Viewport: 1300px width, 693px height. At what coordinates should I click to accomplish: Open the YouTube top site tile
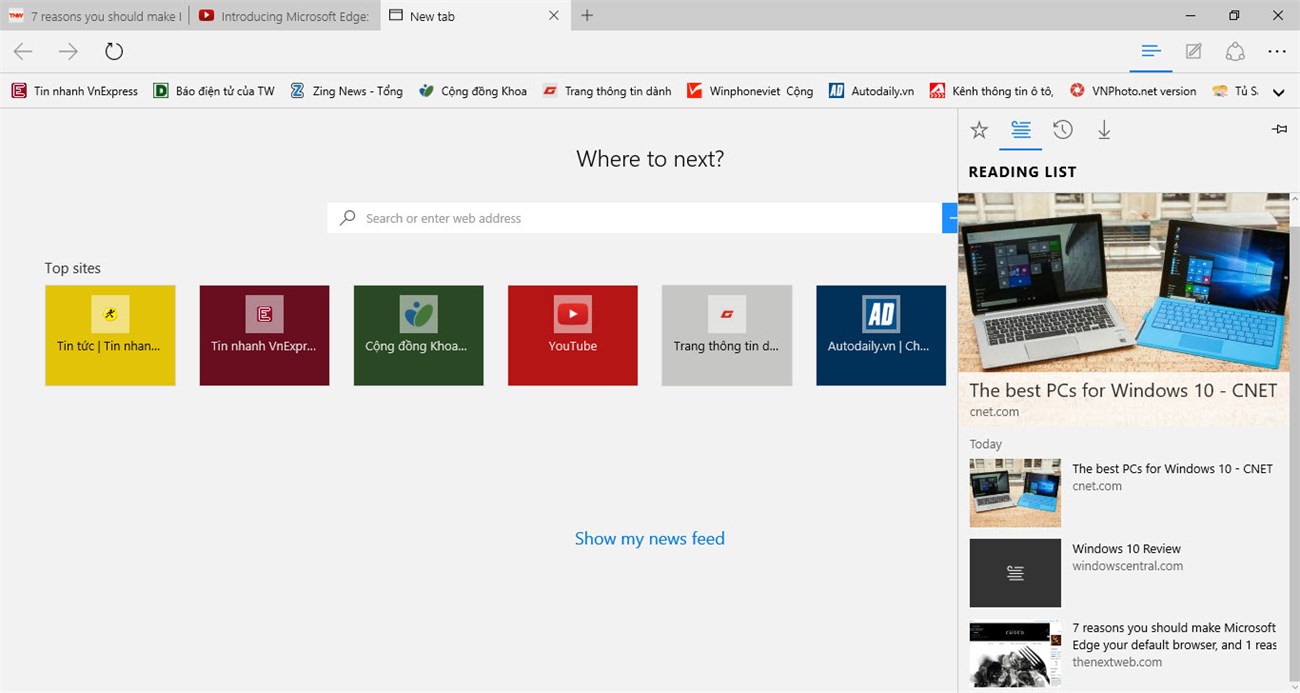click(573, 335)
